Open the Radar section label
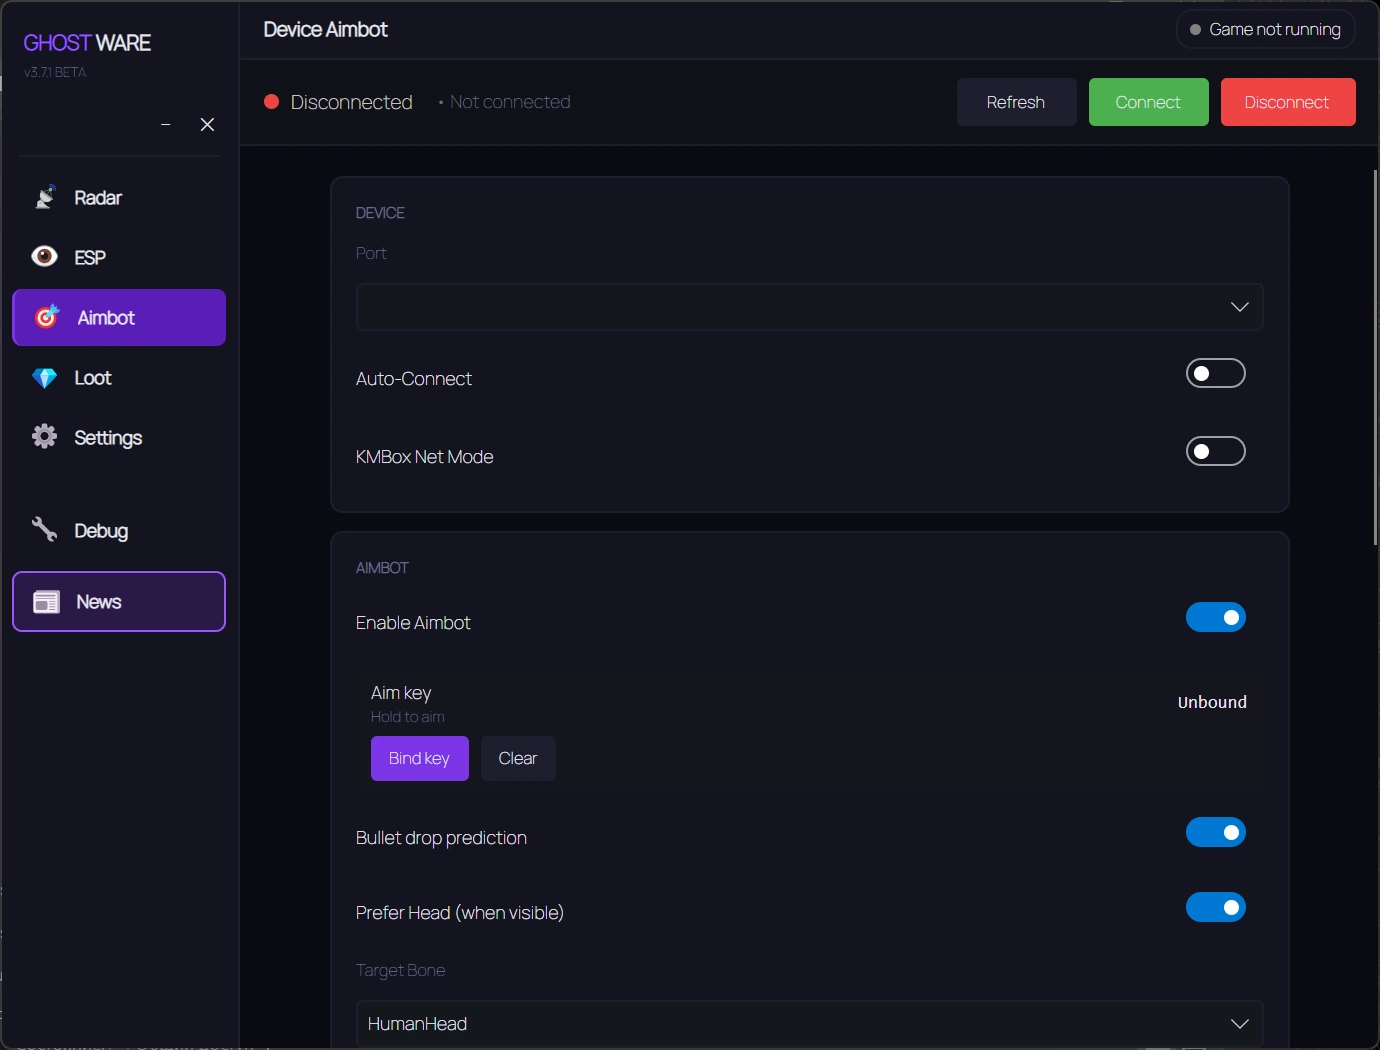Viewport: 1380px width, 1050px height. 98,198
